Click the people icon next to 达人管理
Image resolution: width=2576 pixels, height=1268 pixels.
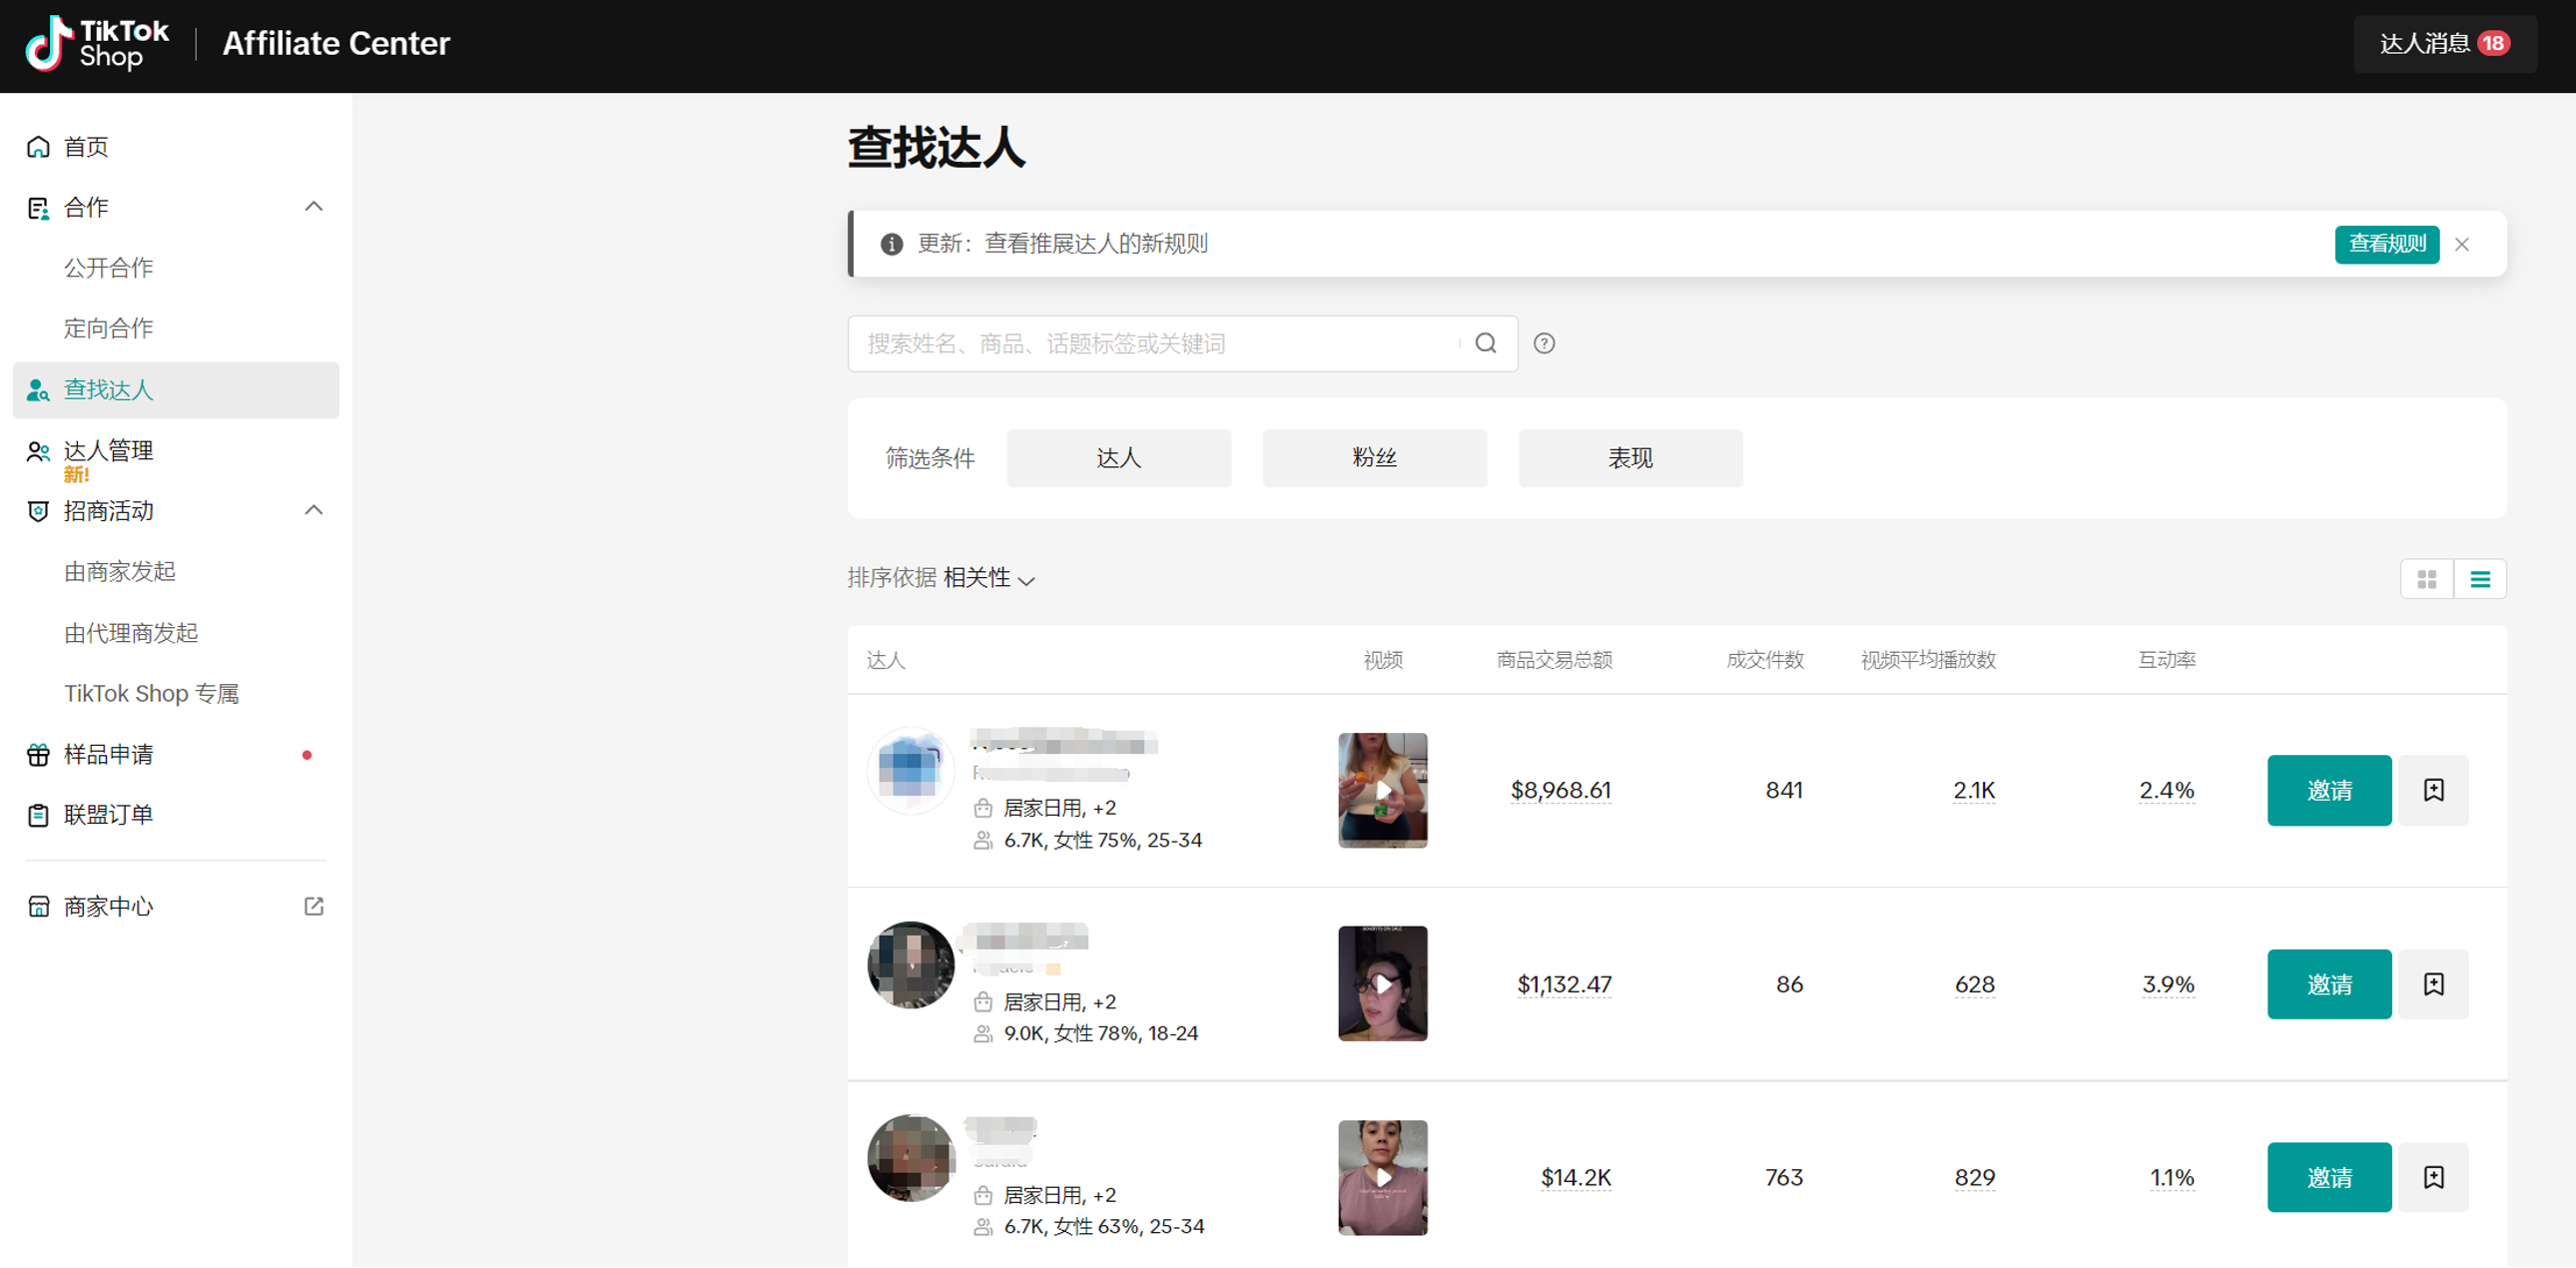[38, 451]
